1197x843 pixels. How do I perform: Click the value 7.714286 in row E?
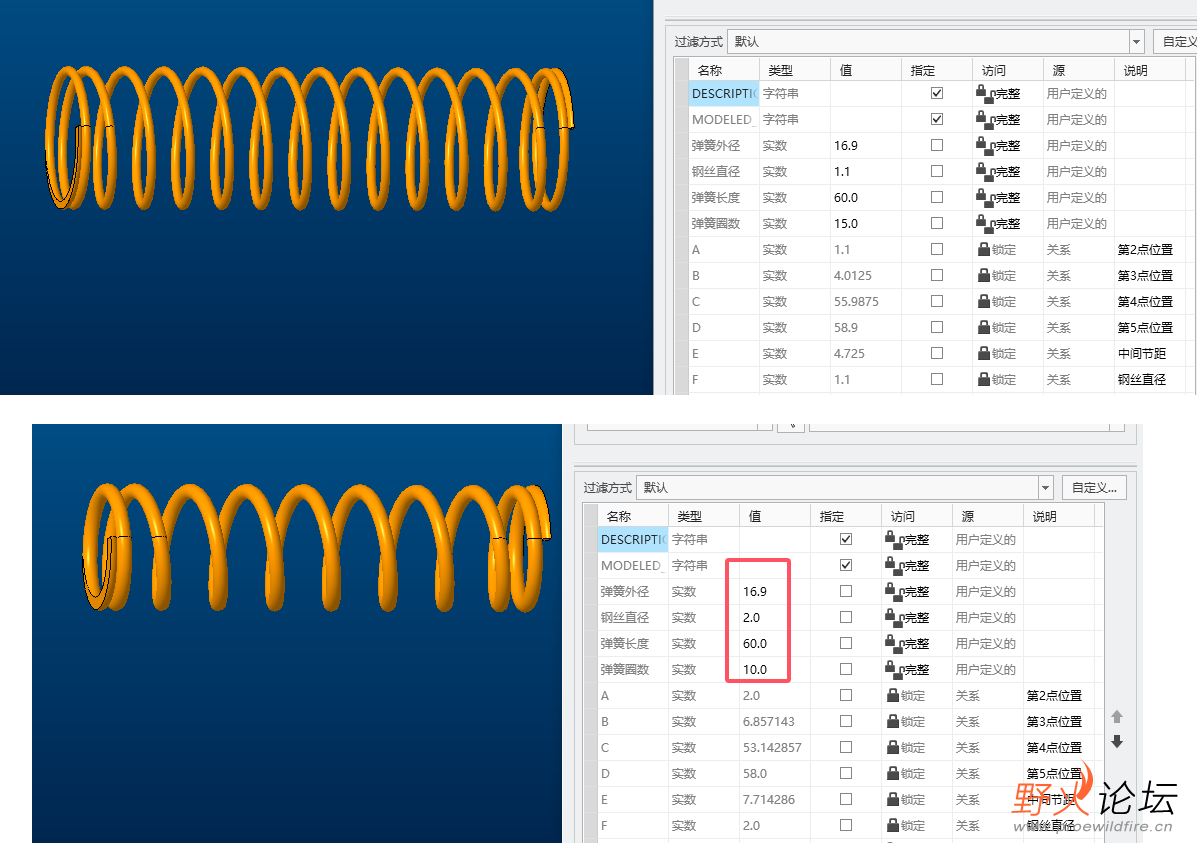[769, 799]
